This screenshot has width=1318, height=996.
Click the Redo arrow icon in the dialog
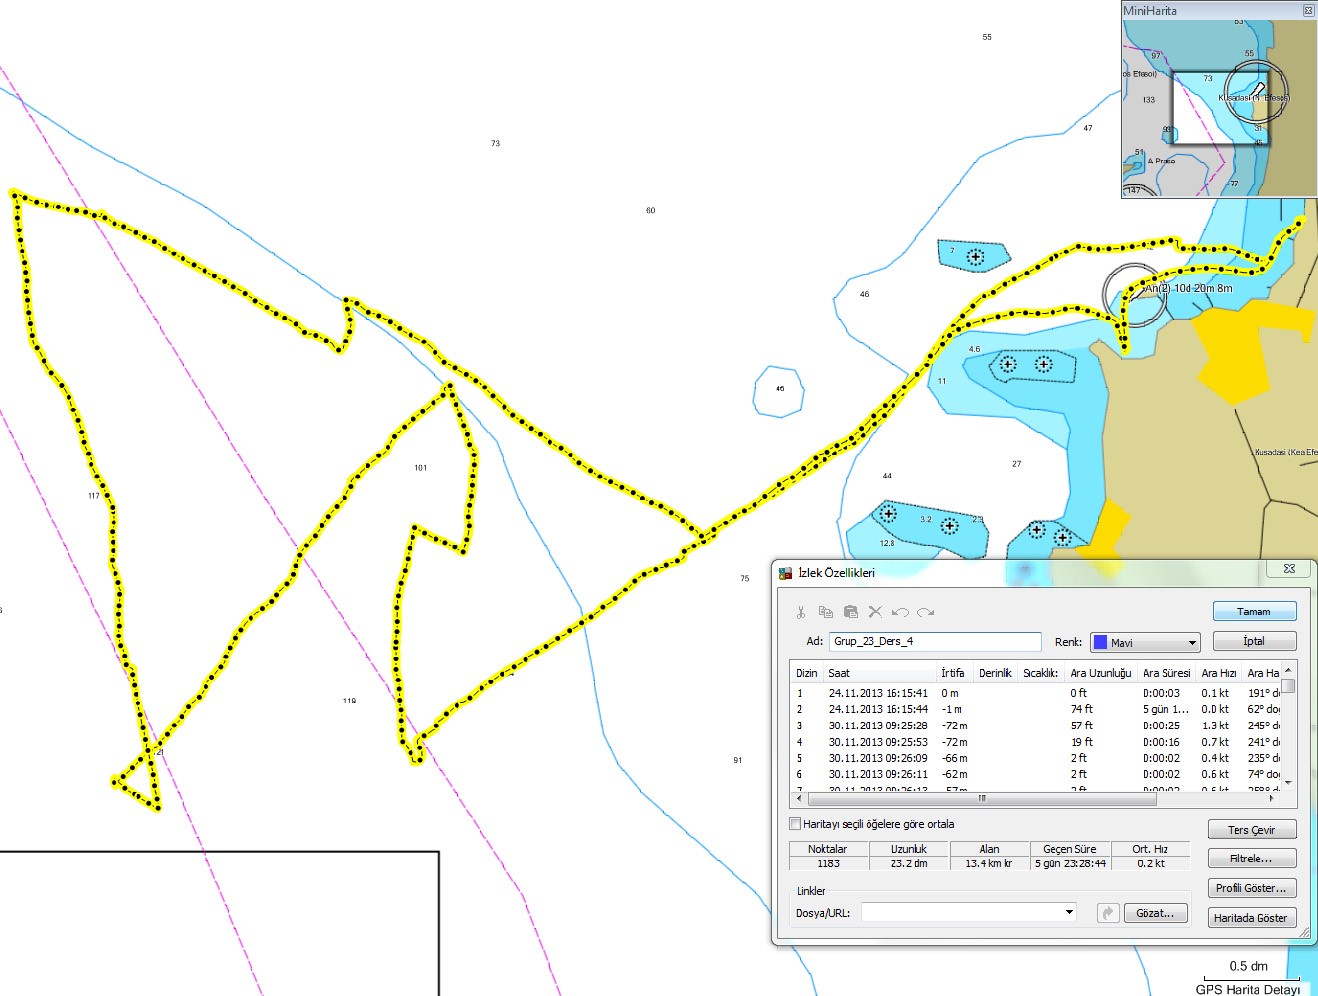click(925, 612)
